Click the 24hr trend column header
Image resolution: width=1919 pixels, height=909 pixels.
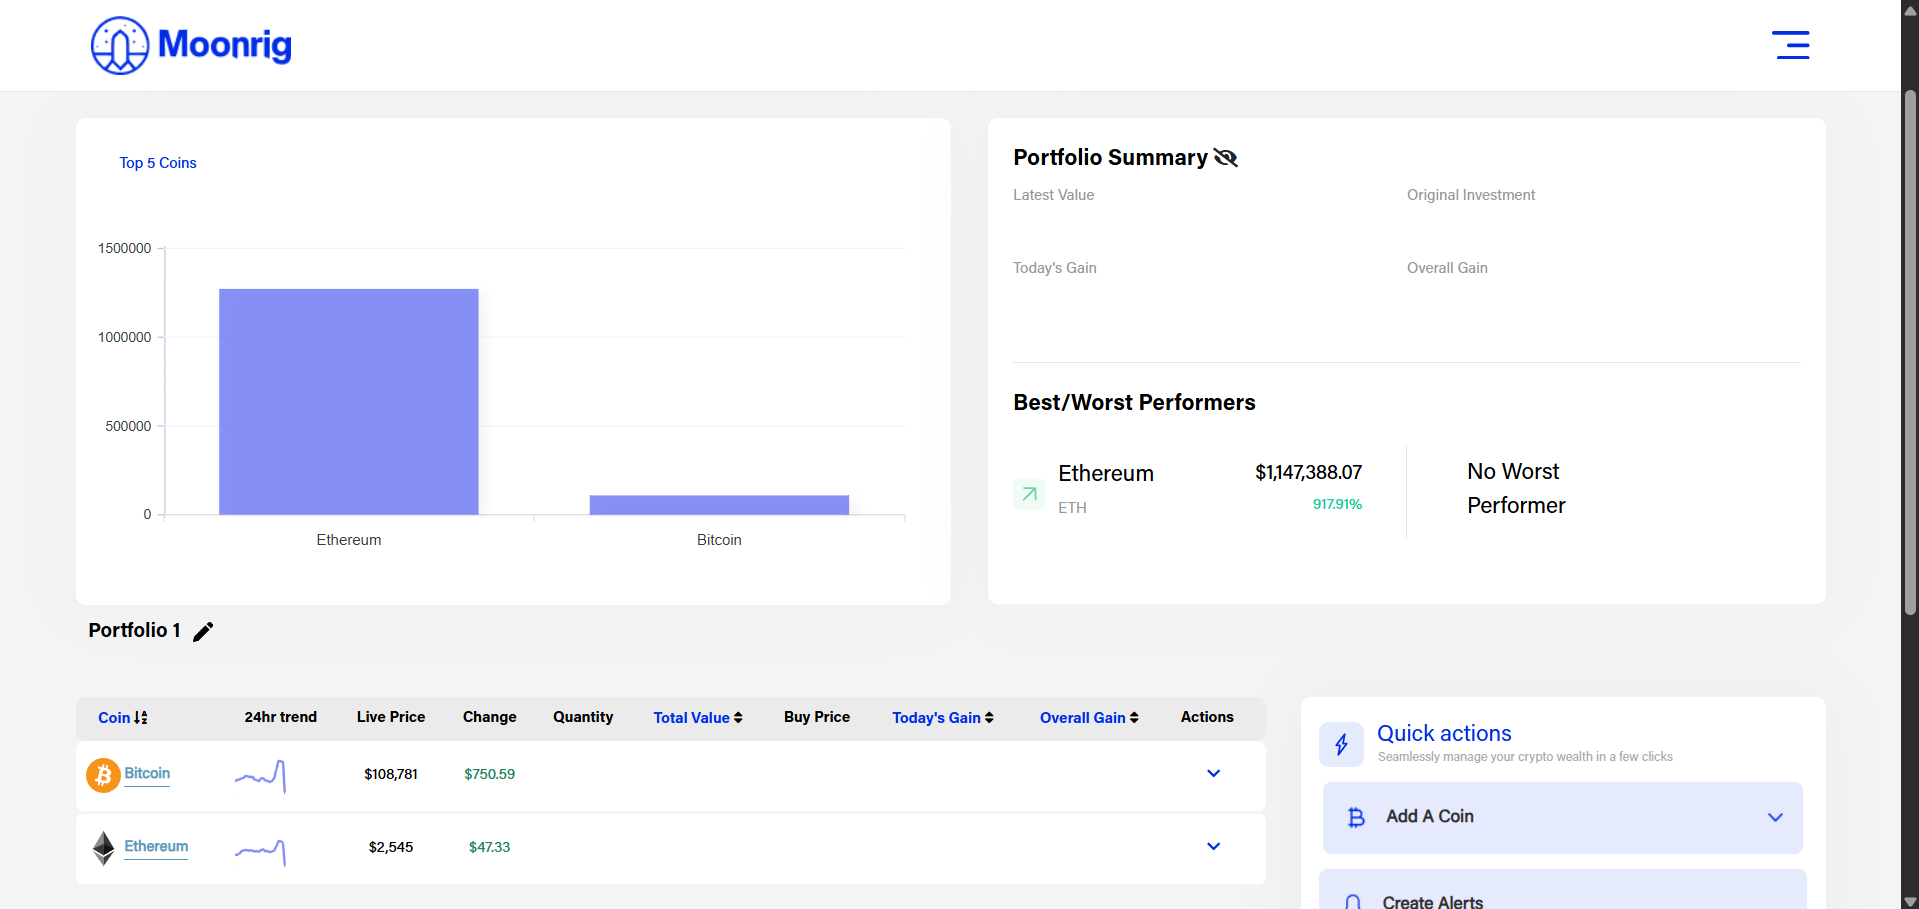coord(280,717)
